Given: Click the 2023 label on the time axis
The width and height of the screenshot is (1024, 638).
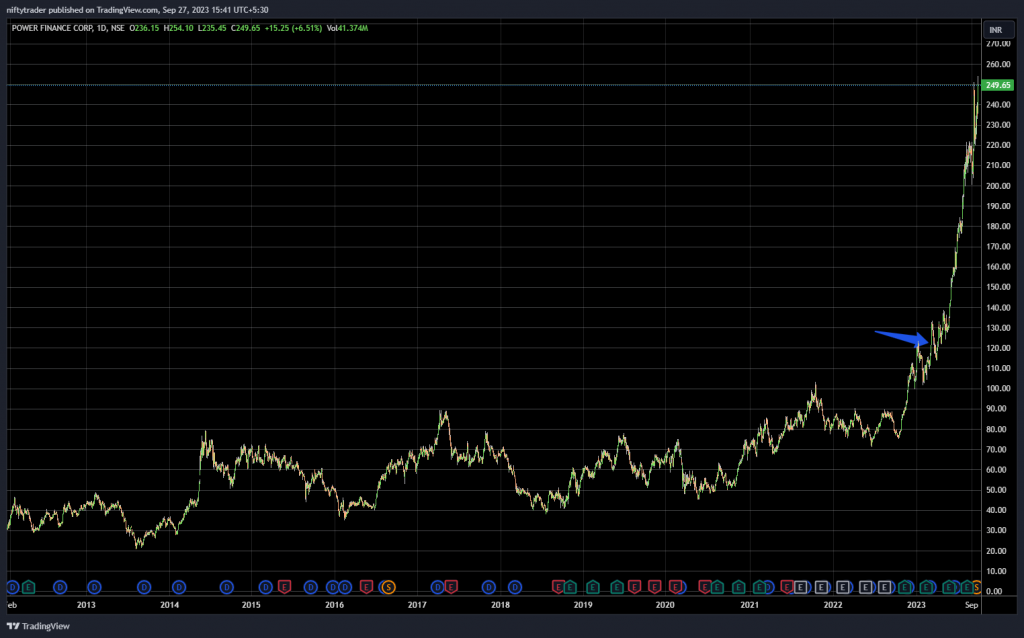Looking at the screenshot, I should [x=916, y=605].
